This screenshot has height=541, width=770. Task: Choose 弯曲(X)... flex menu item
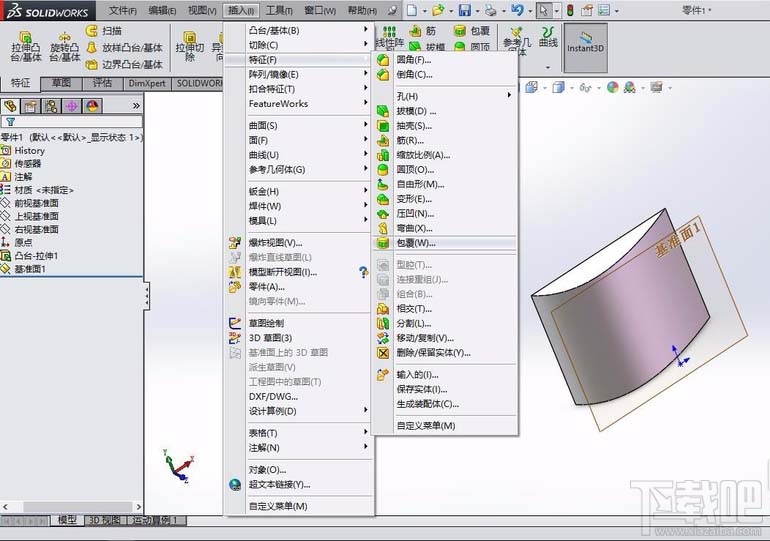pos(444,228)
